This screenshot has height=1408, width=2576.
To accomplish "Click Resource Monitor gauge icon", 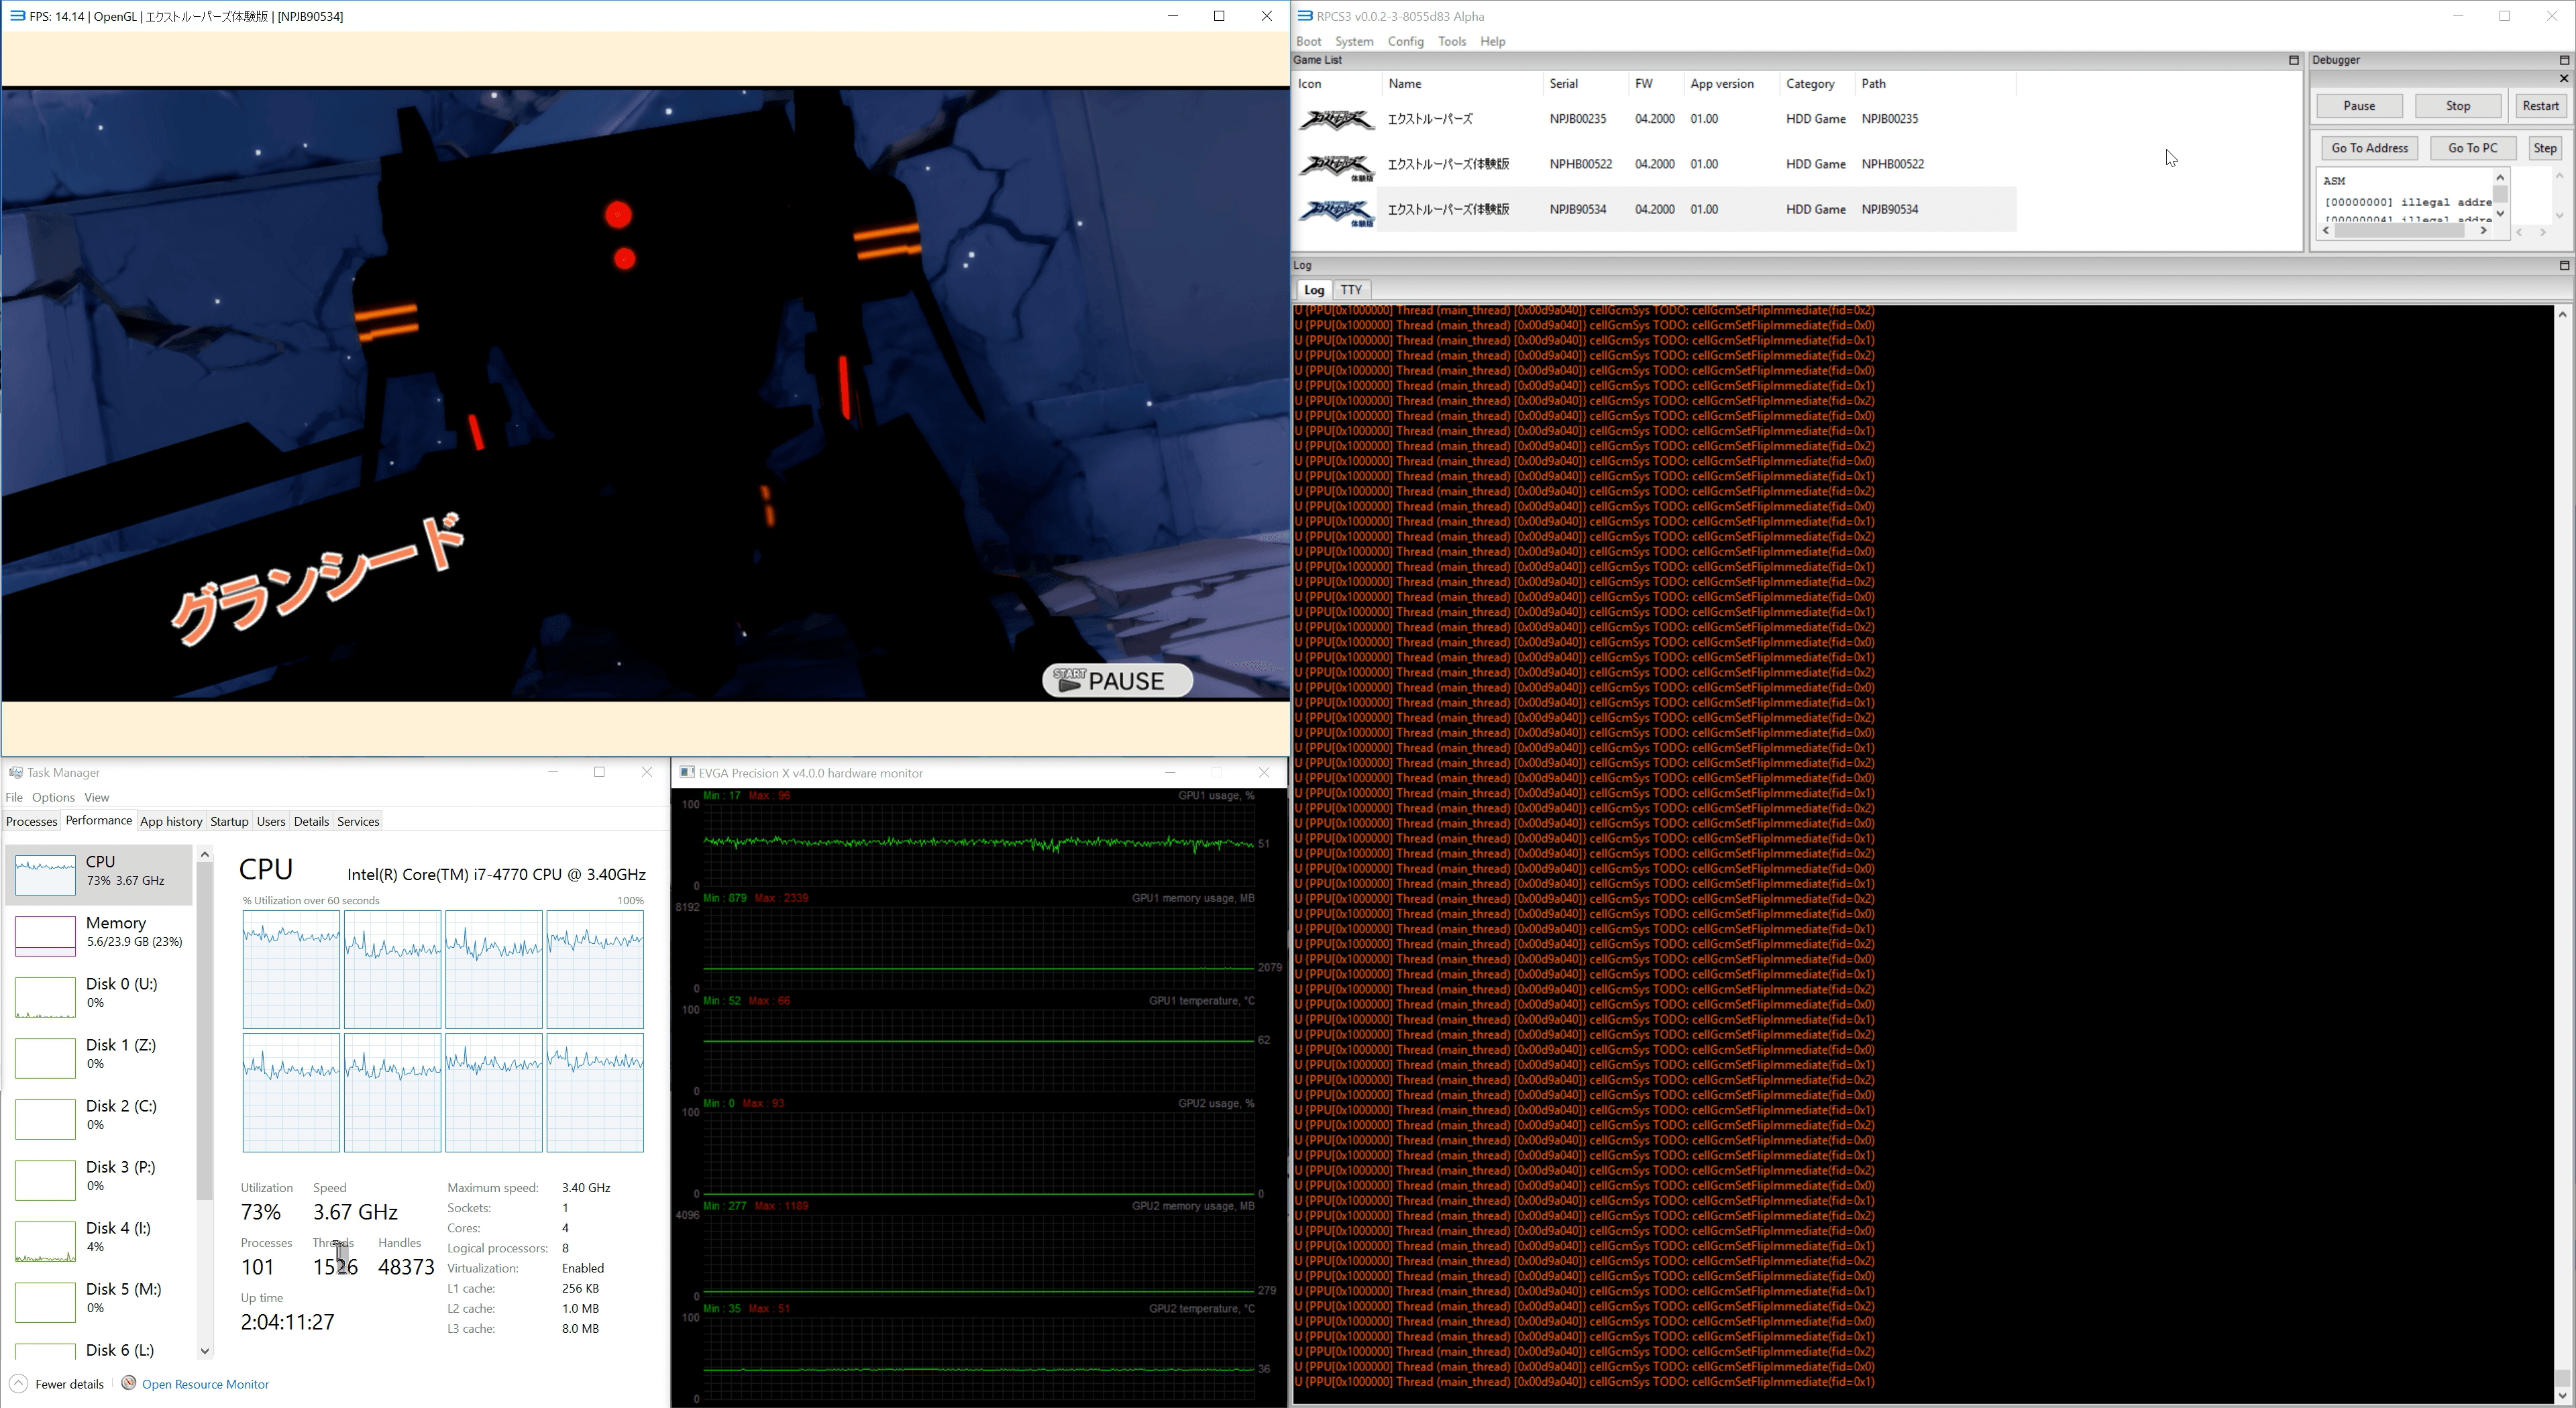I will click(128, 1383).
